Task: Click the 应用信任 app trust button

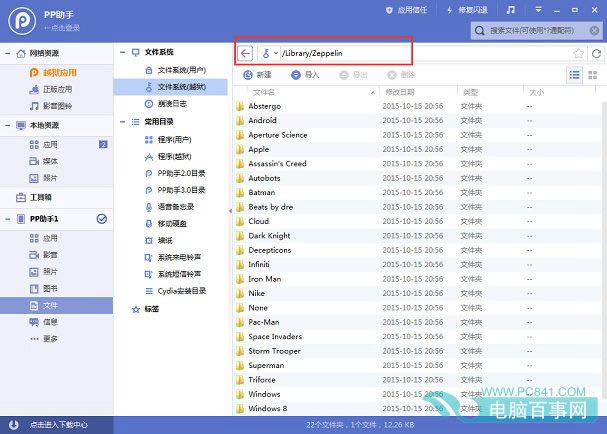Action: (406, 10)
